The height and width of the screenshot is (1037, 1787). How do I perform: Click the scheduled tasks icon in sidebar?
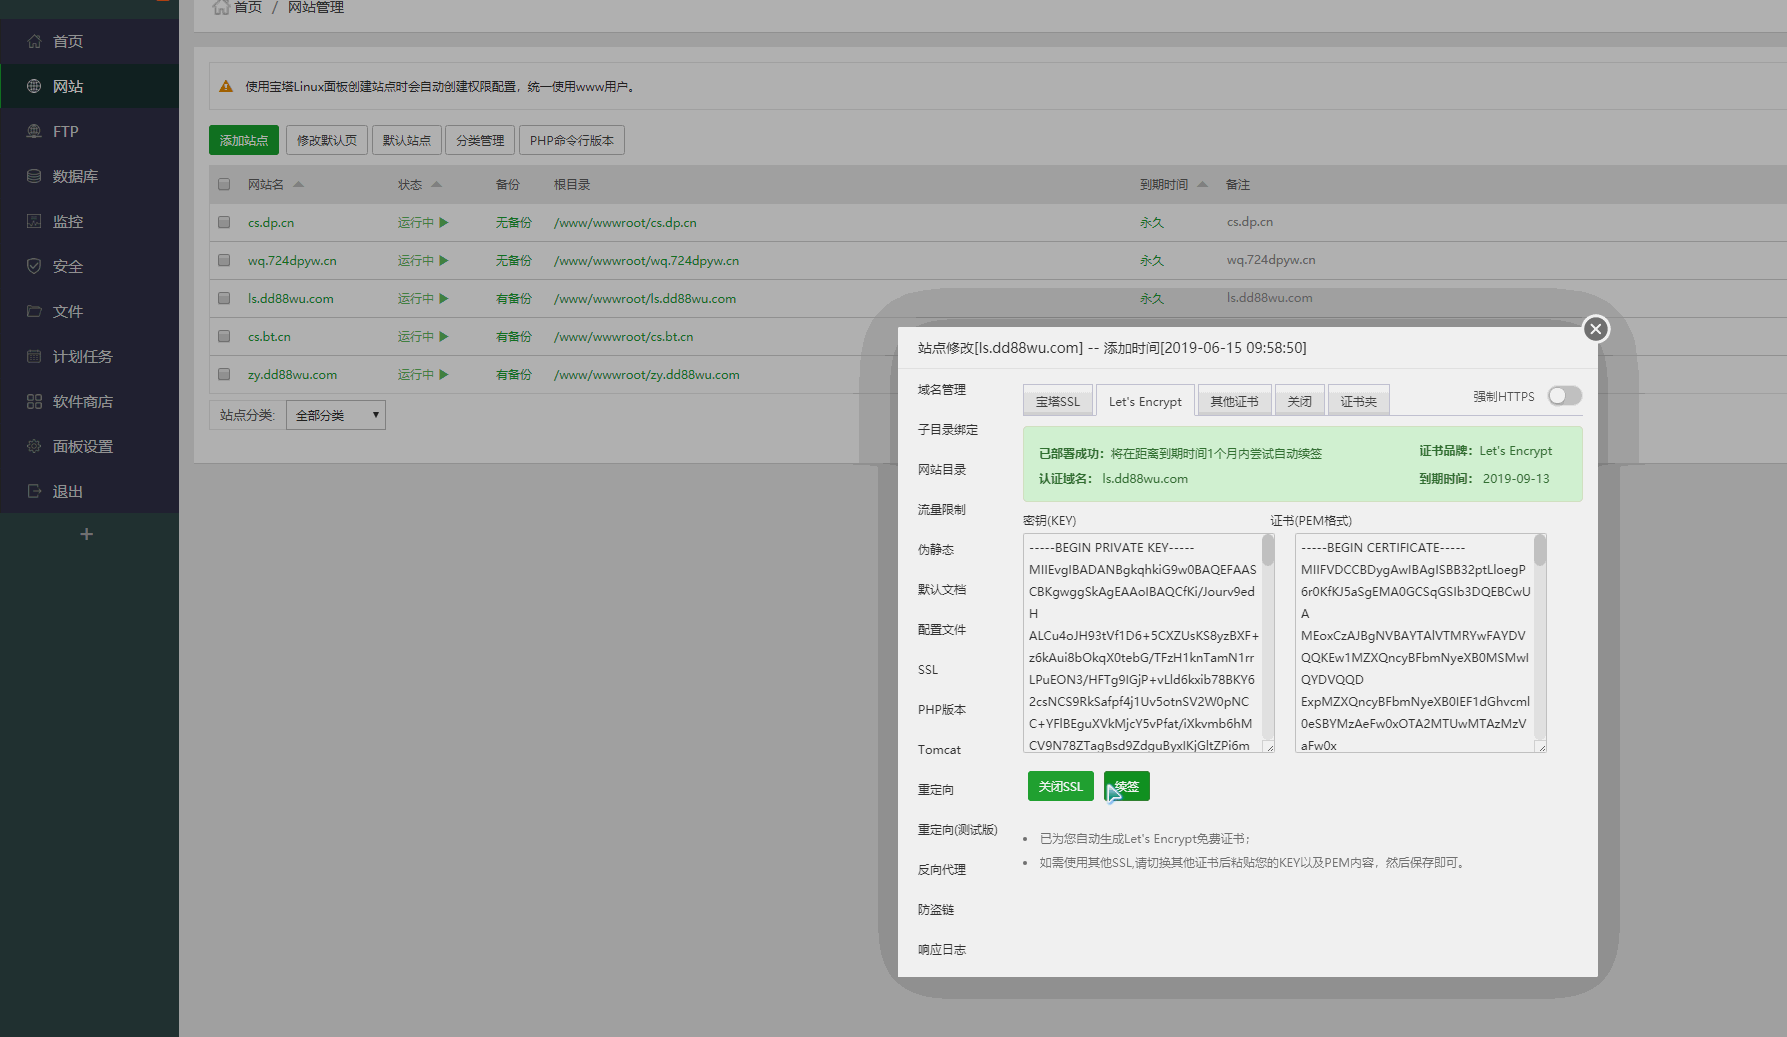pyautogui.click(x=34, y=356)
